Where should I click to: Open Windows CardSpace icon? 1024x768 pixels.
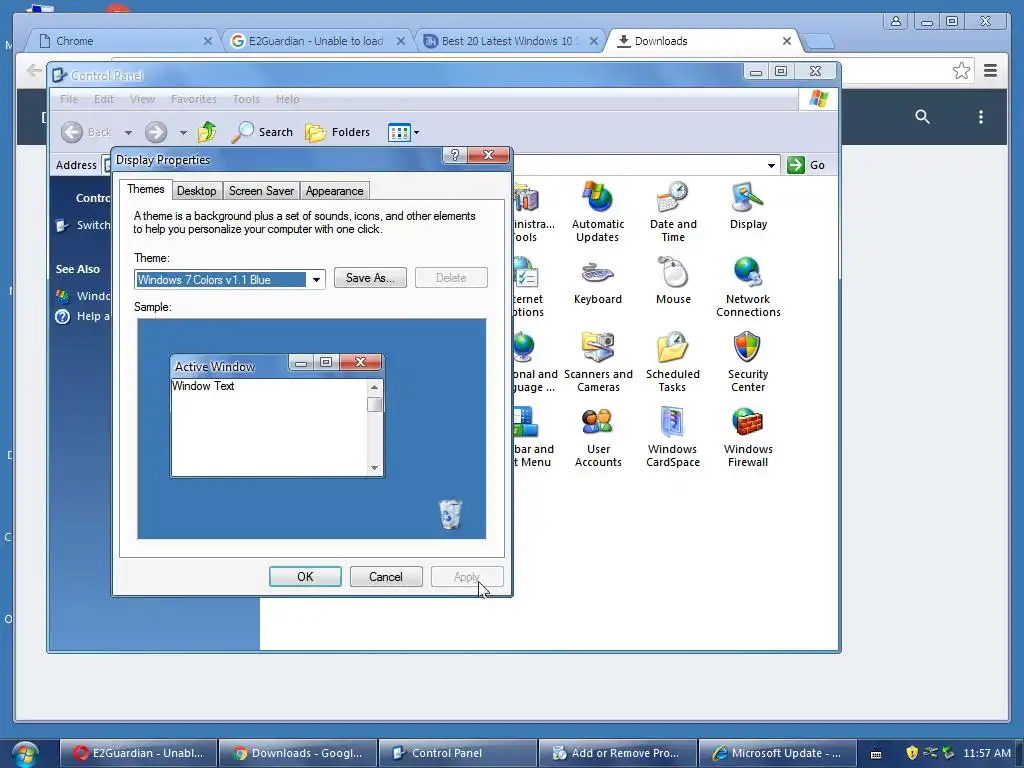tap(673, 437)
